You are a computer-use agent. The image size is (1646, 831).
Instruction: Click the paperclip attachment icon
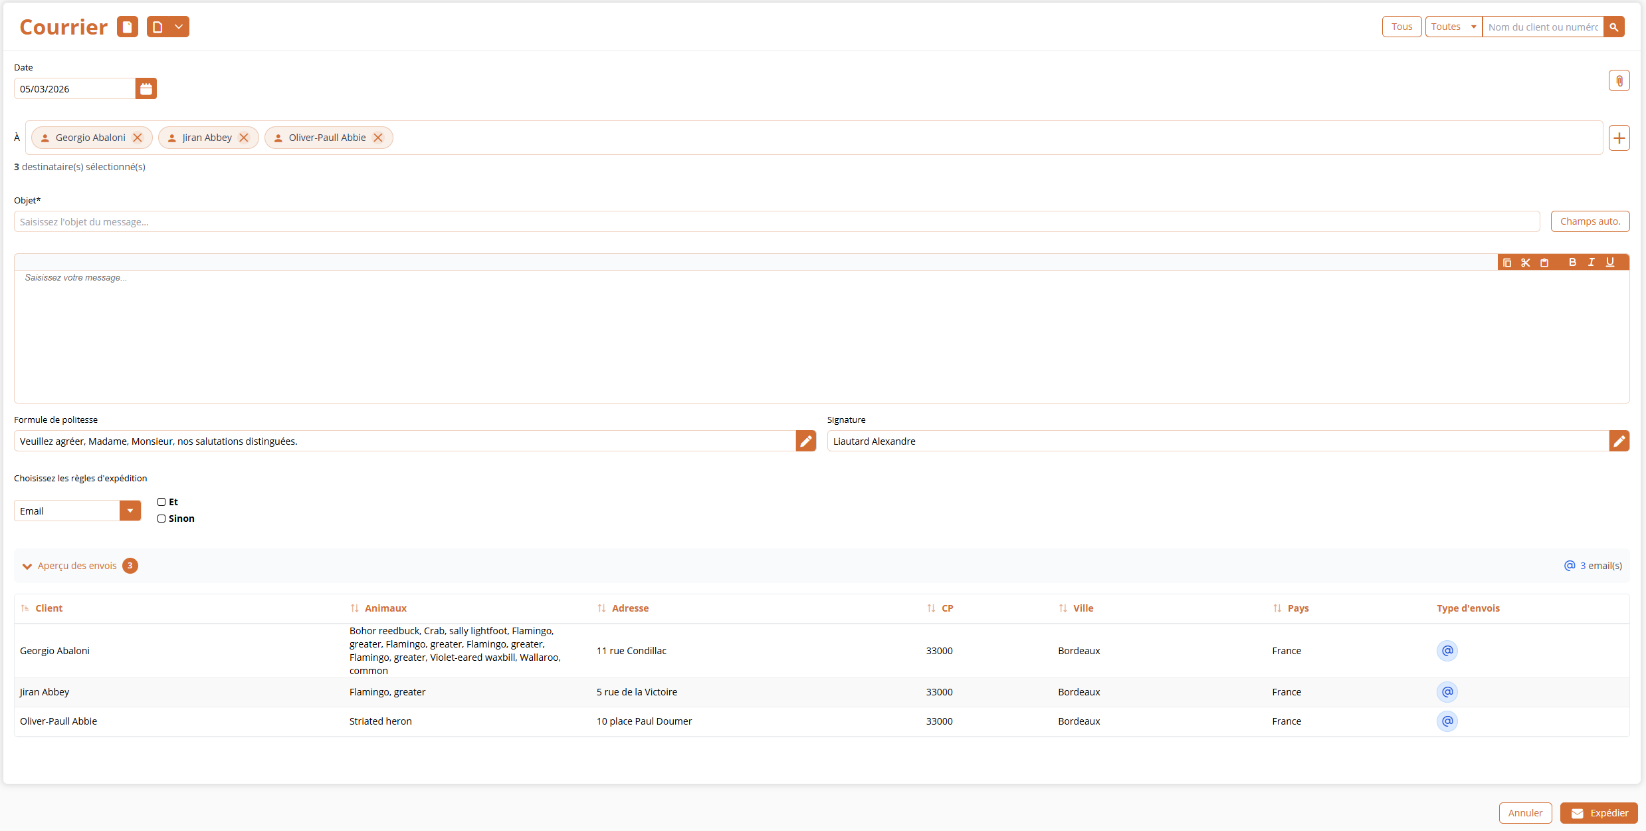(x=1619, y=81)
